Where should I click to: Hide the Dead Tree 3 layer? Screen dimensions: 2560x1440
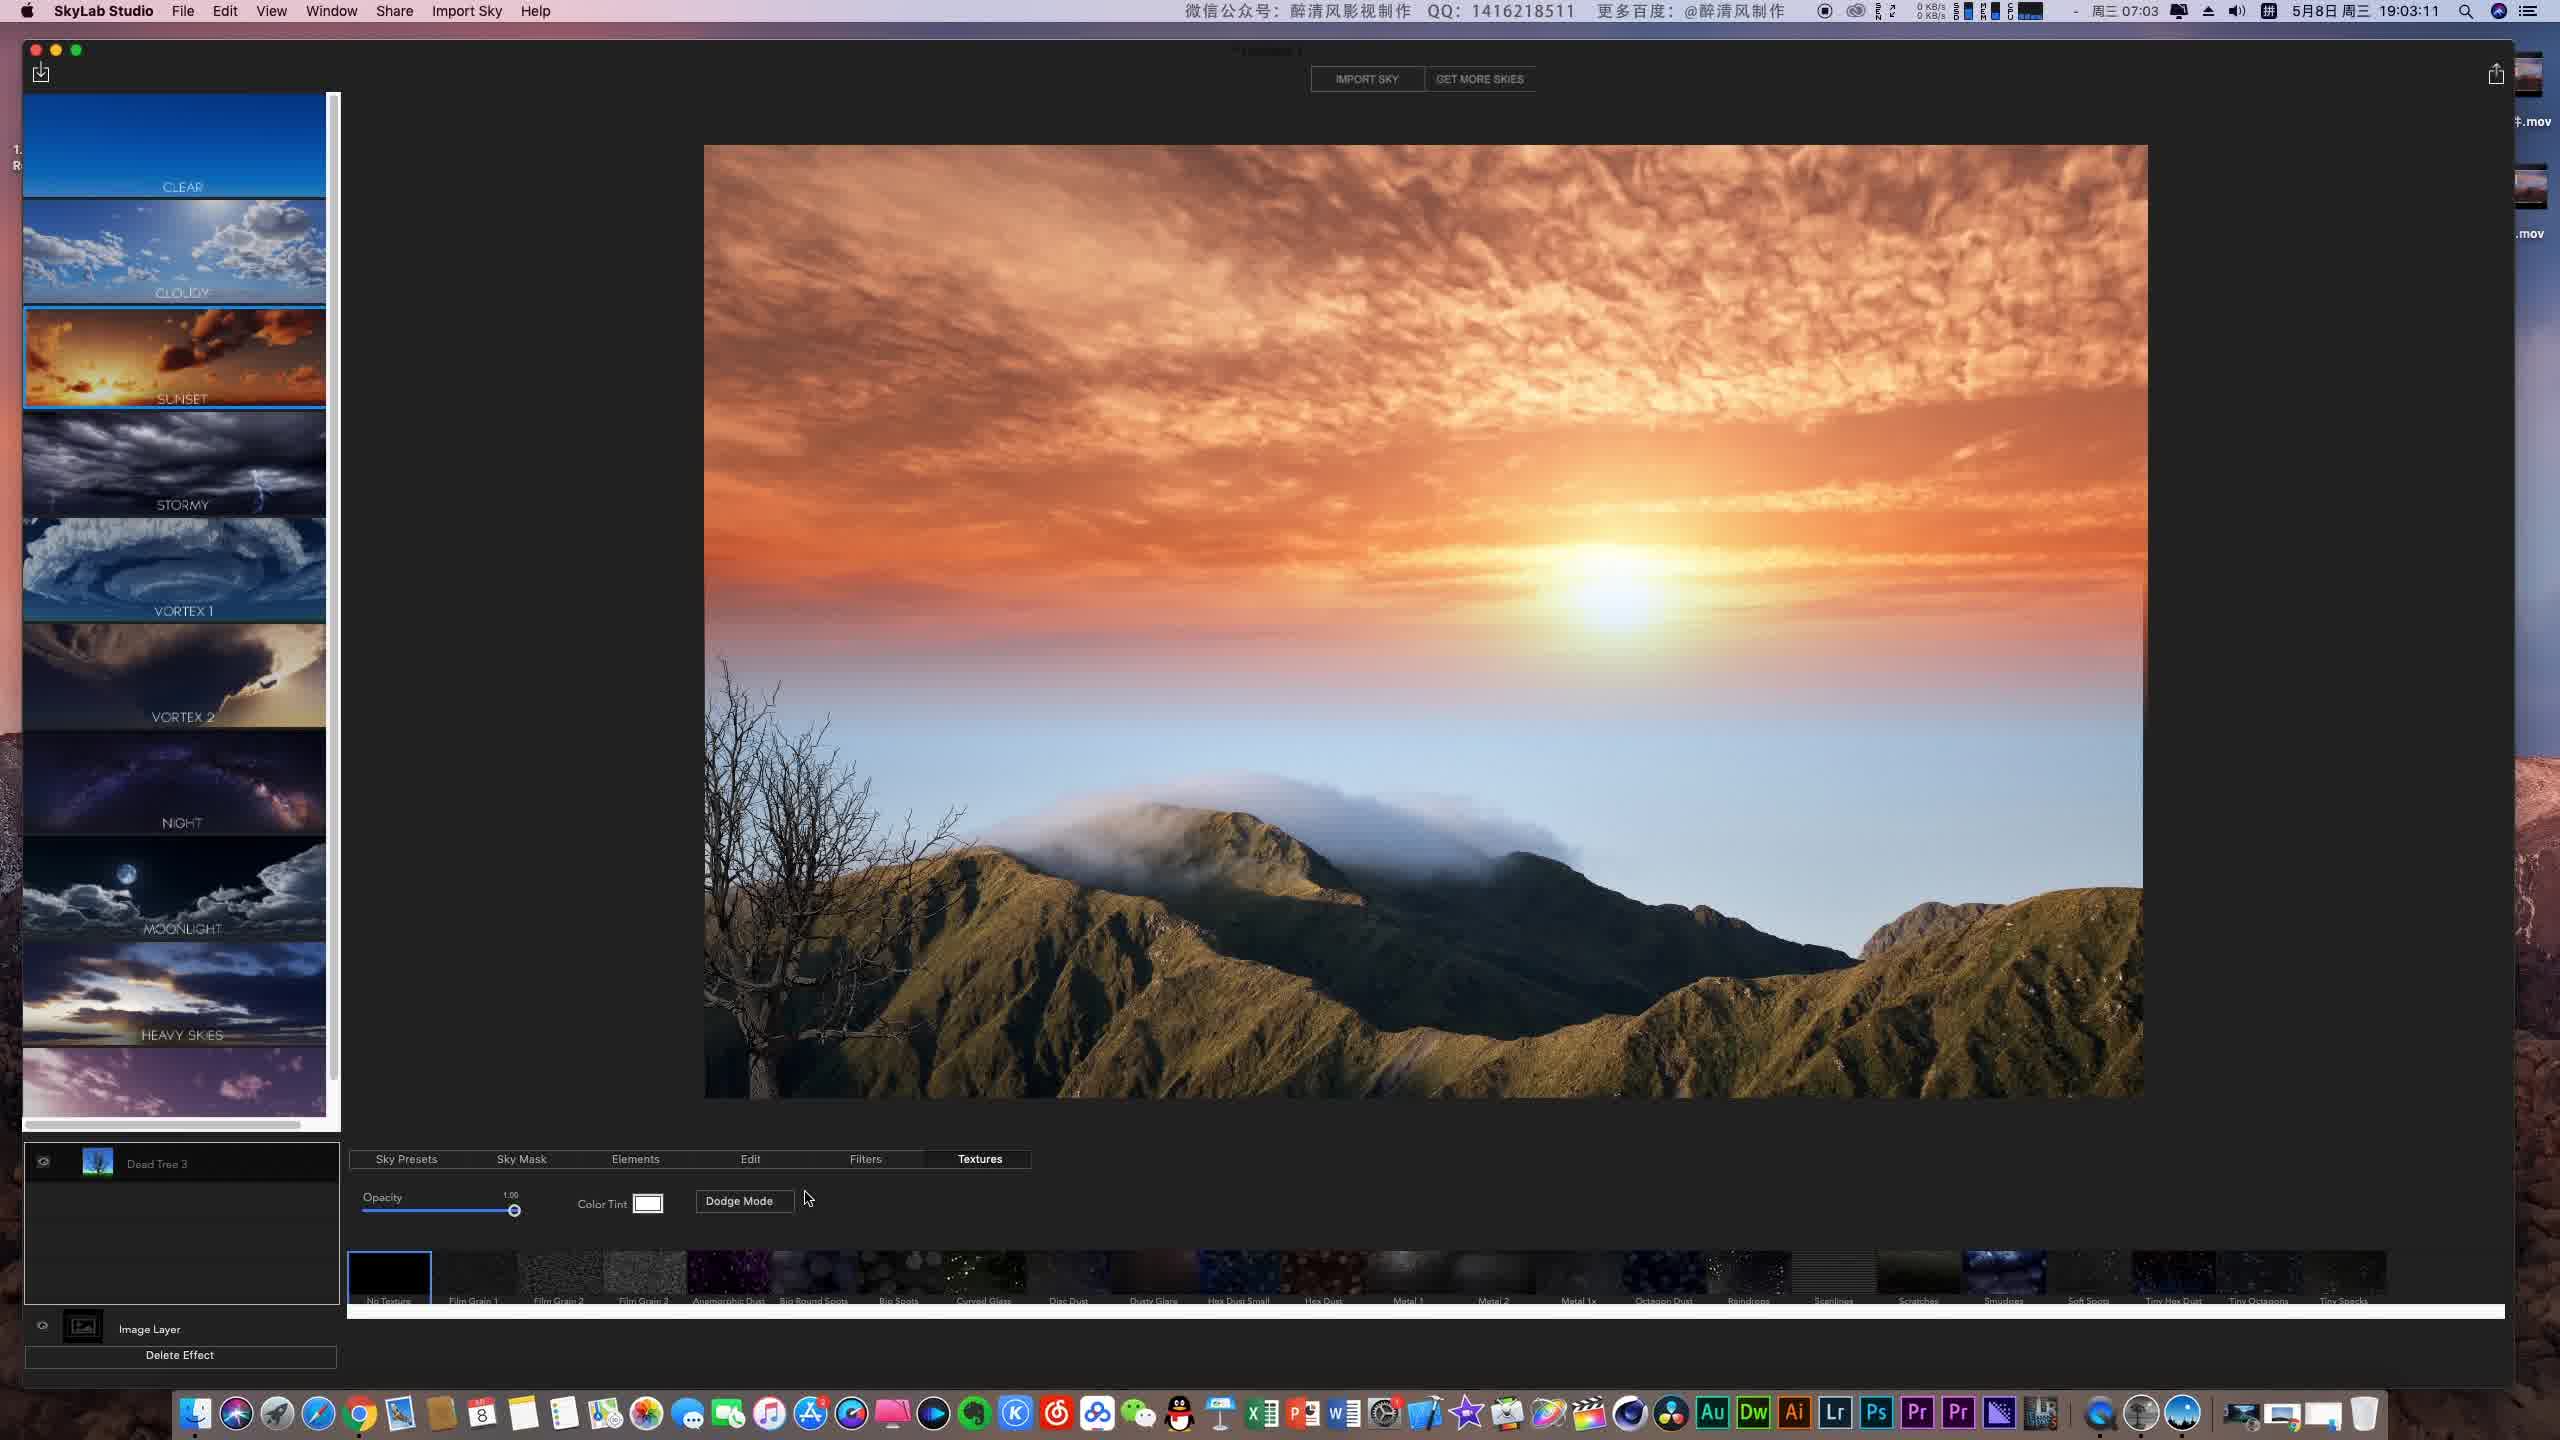[43, 1162]
